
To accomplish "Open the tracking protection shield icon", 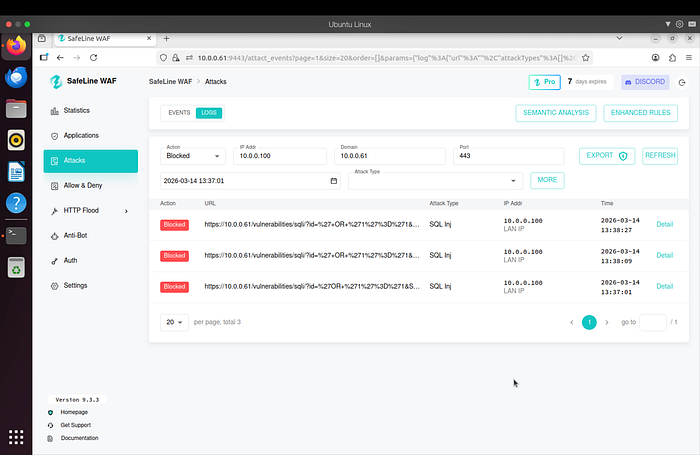I will 163,58.
